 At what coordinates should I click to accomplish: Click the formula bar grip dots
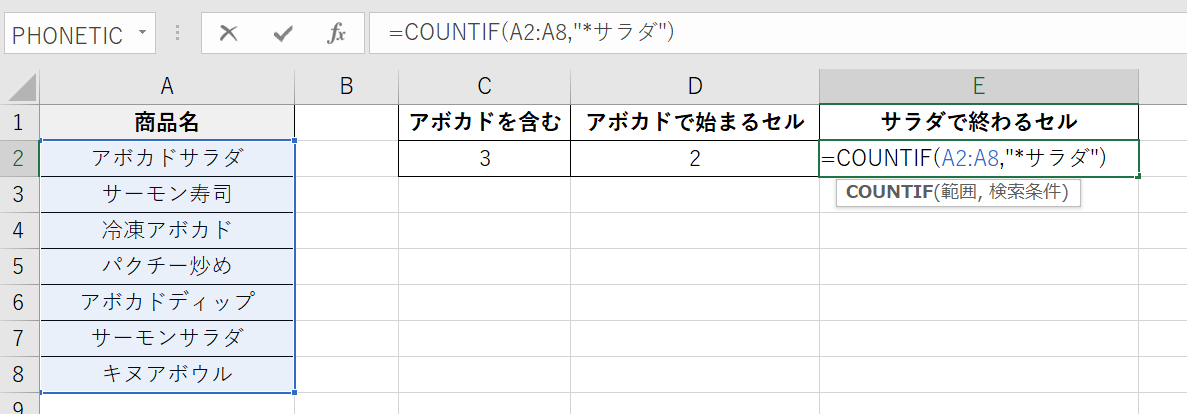(179, 34)
